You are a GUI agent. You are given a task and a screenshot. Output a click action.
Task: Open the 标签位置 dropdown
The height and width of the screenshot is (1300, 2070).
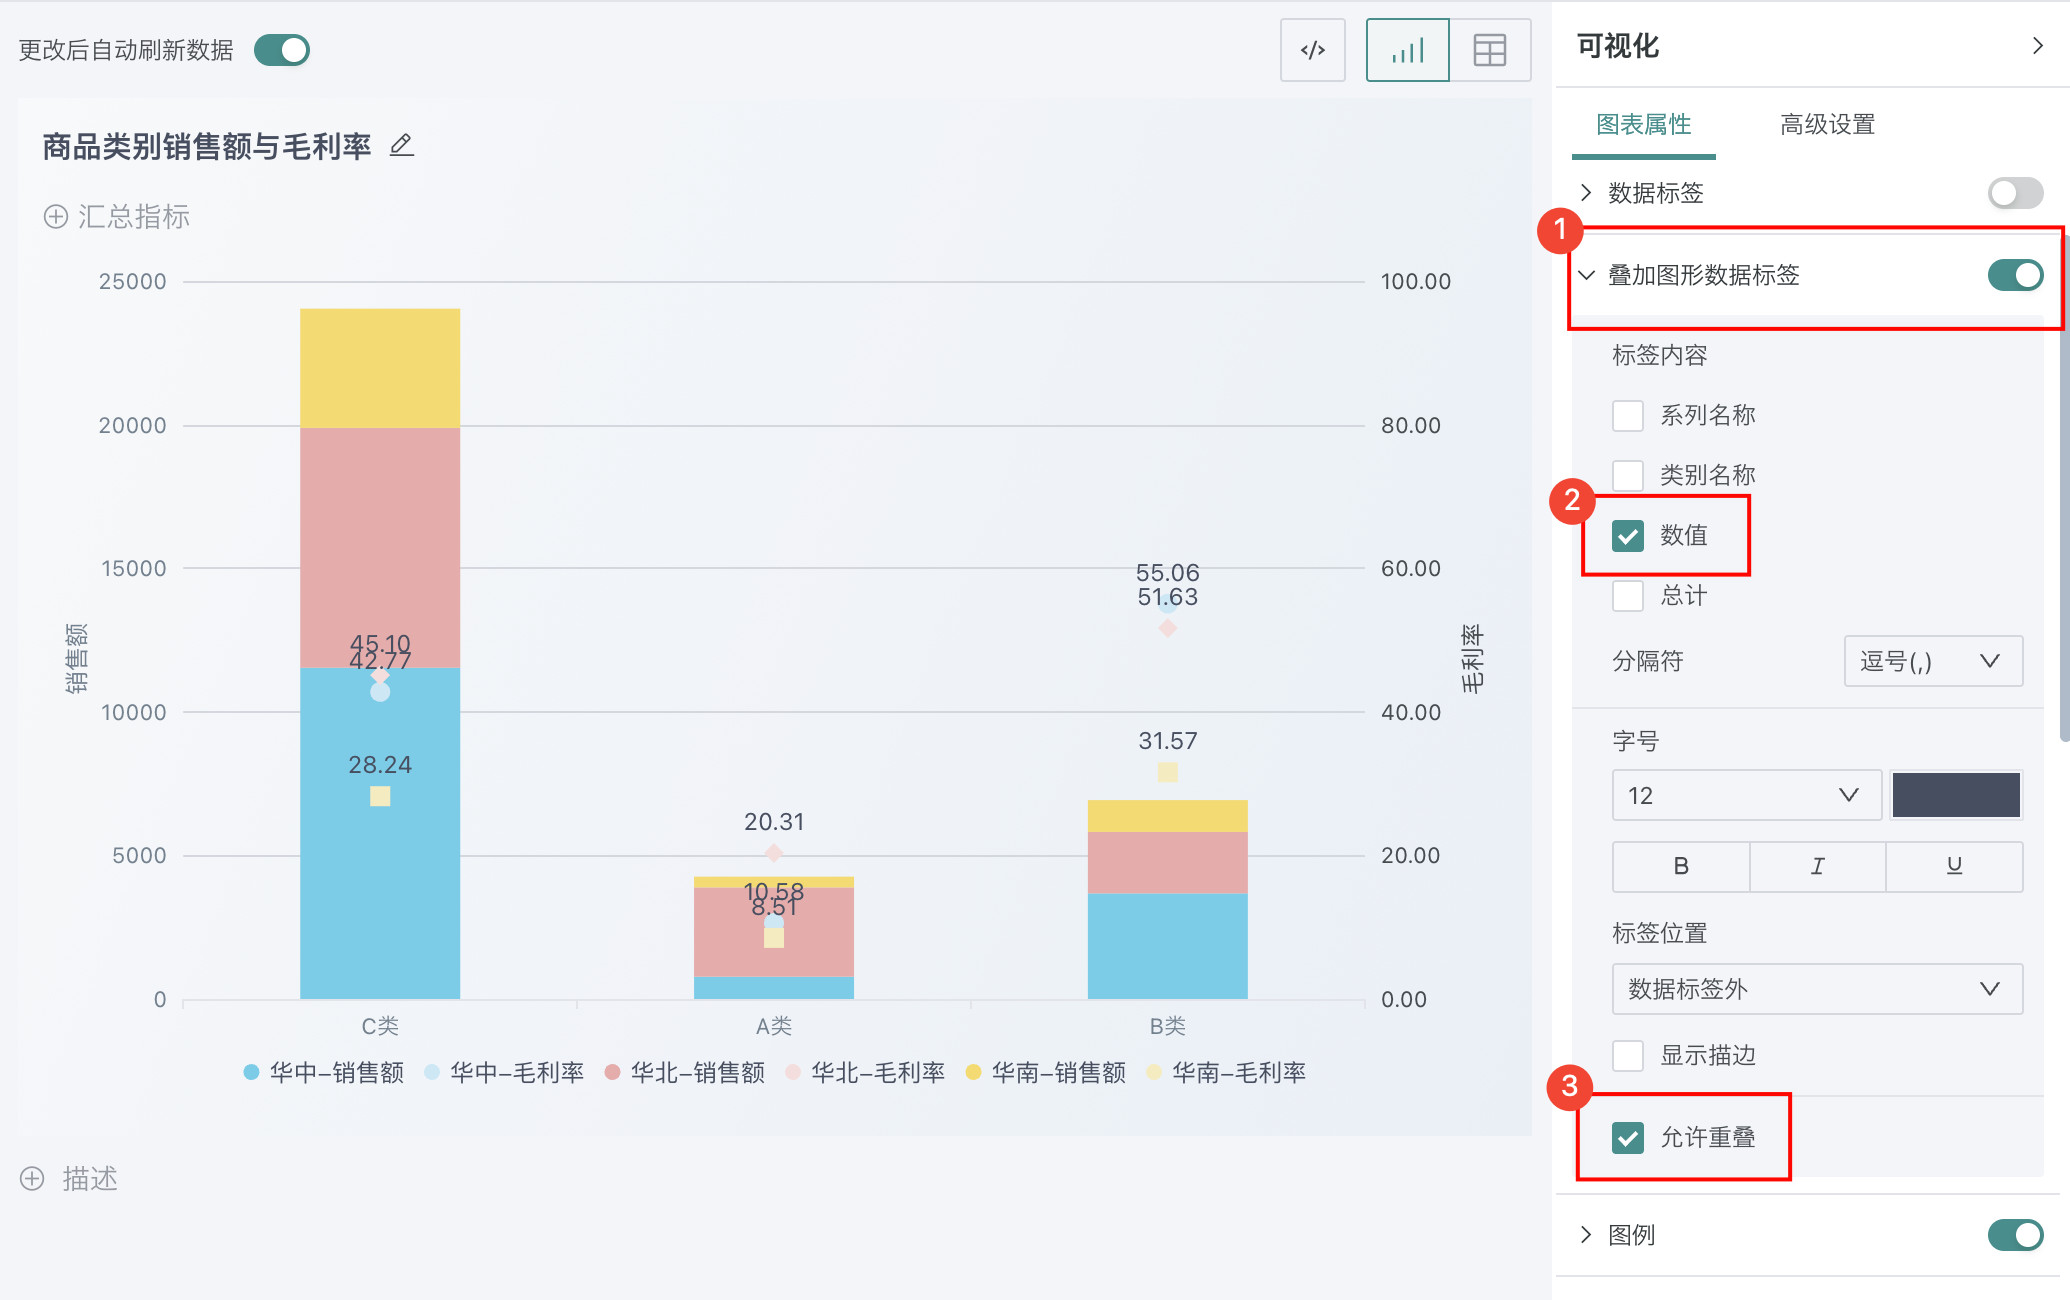1816,989
